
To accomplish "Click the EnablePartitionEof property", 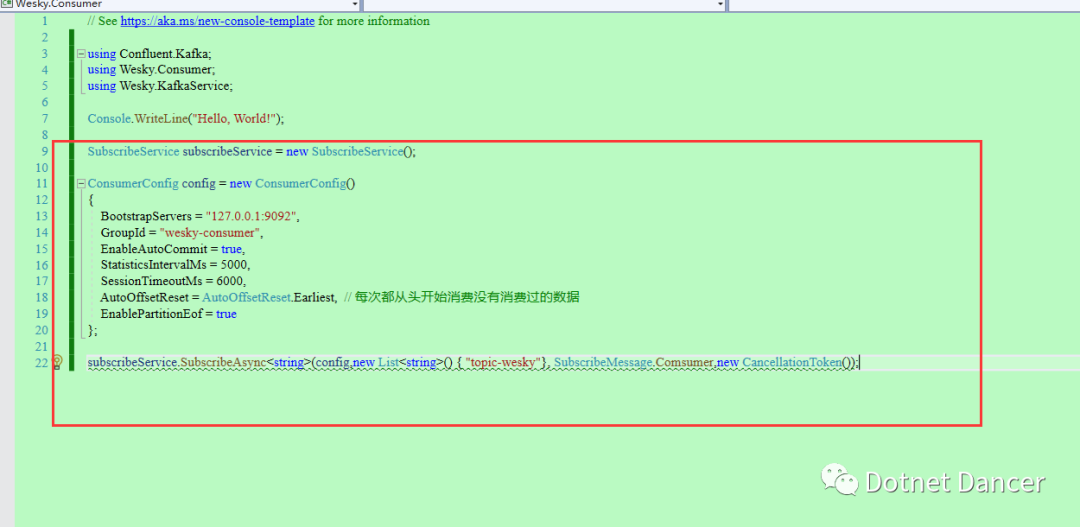I will 152,313.
